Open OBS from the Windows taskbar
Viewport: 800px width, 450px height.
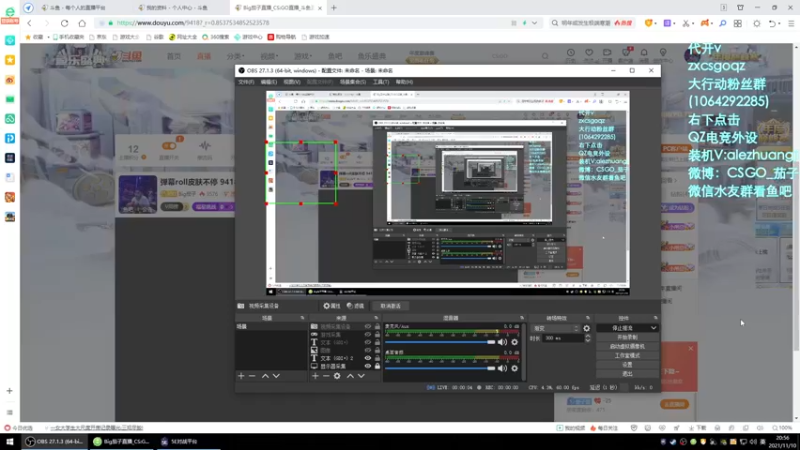(55, 442)
